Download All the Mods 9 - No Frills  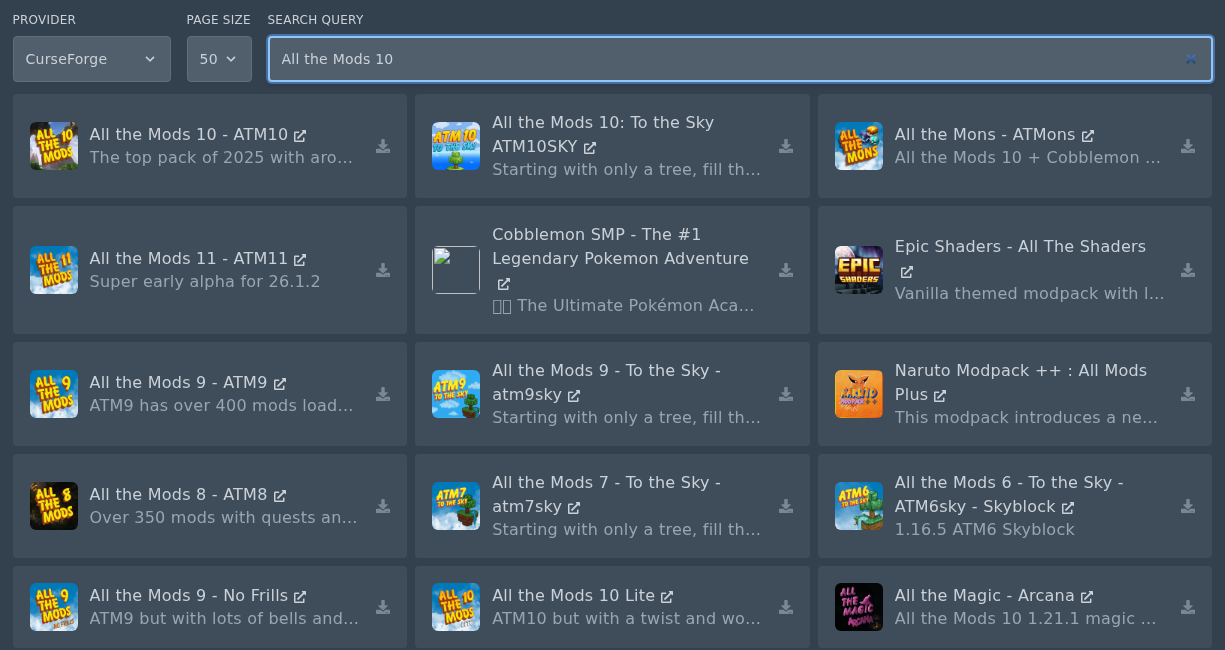(383, 607)
